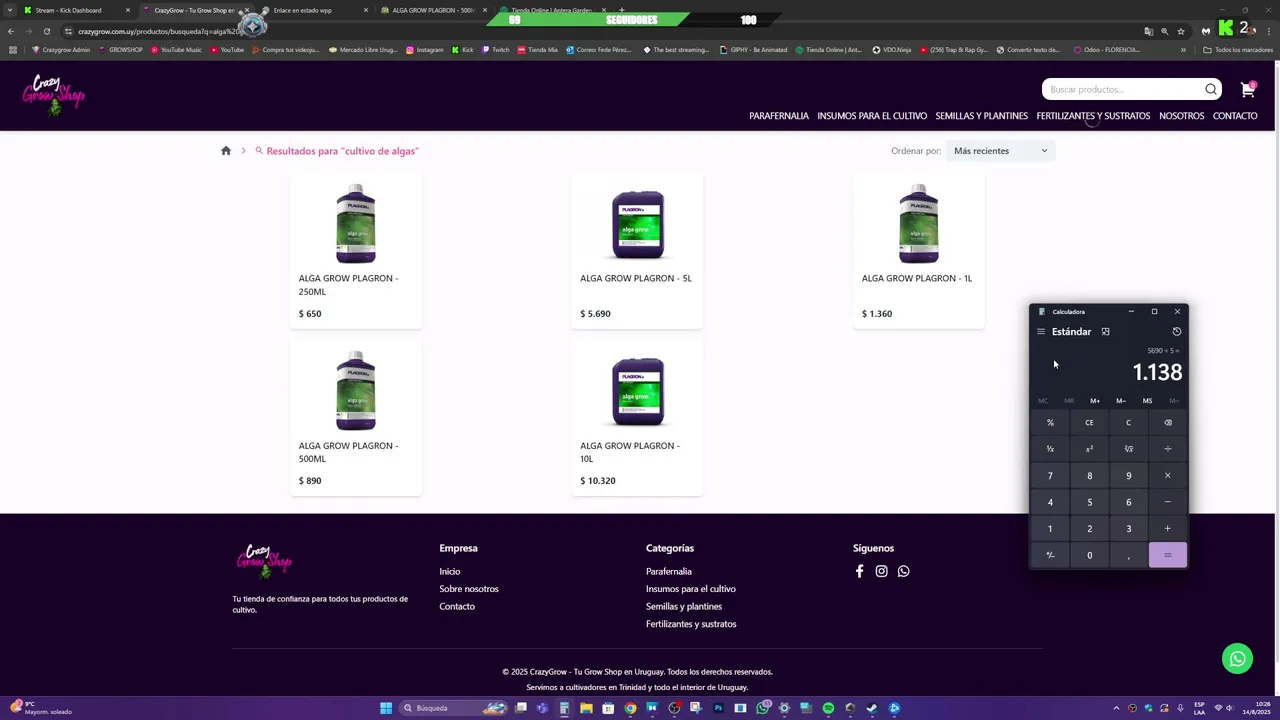This screenshot has height=720, width=1280.
Task: Open the 'Ordenar por' Más recientes dropdown
Action: click(1000, 151)
